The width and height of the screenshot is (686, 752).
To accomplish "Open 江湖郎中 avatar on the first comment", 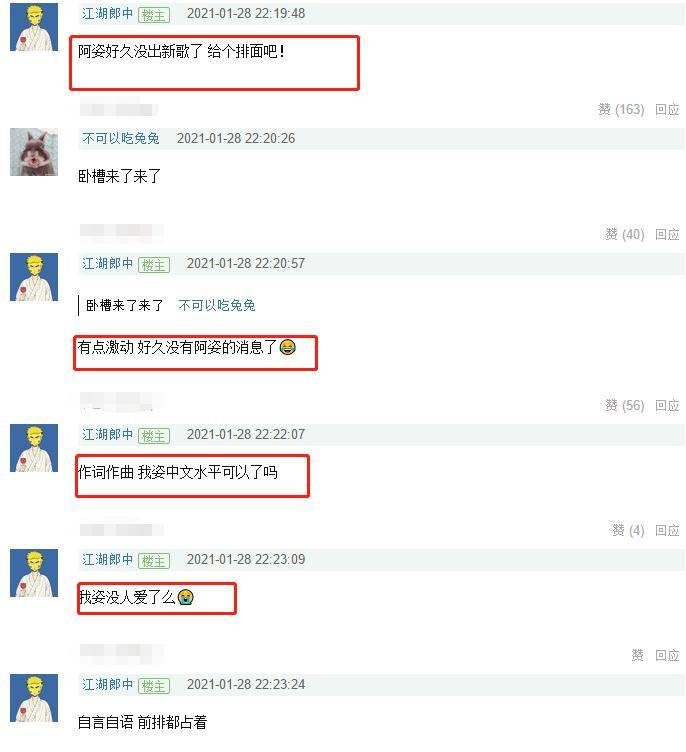I will click(34, 27).
